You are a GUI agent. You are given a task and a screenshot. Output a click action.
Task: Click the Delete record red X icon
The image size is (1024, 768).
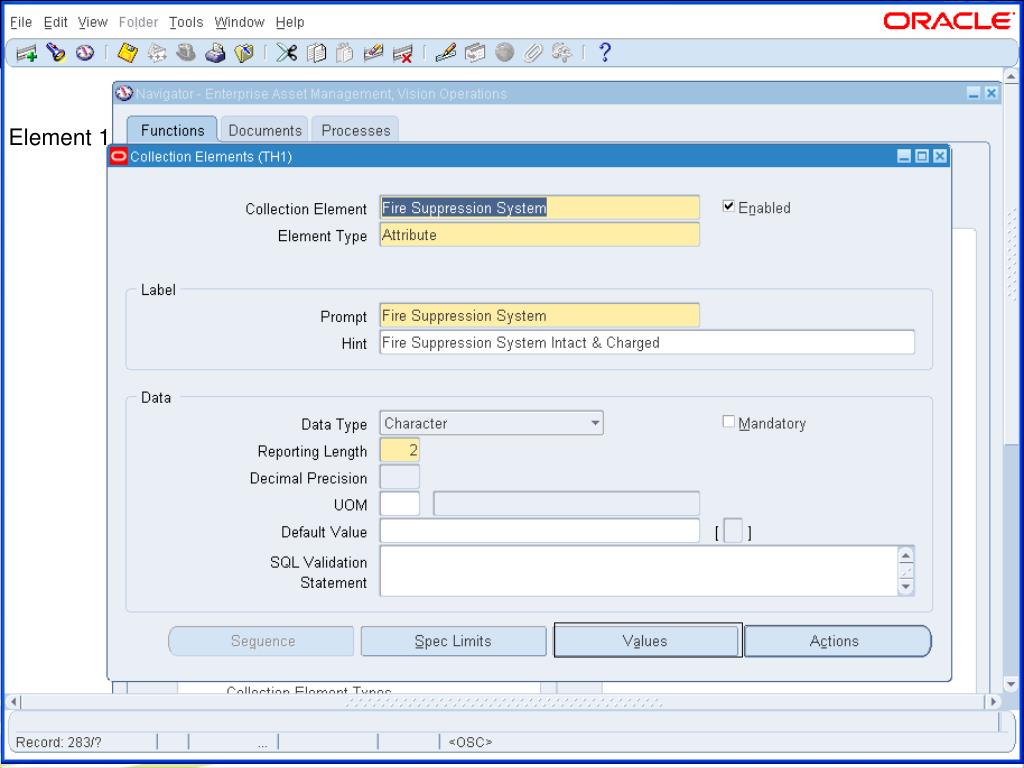[403, 54]
